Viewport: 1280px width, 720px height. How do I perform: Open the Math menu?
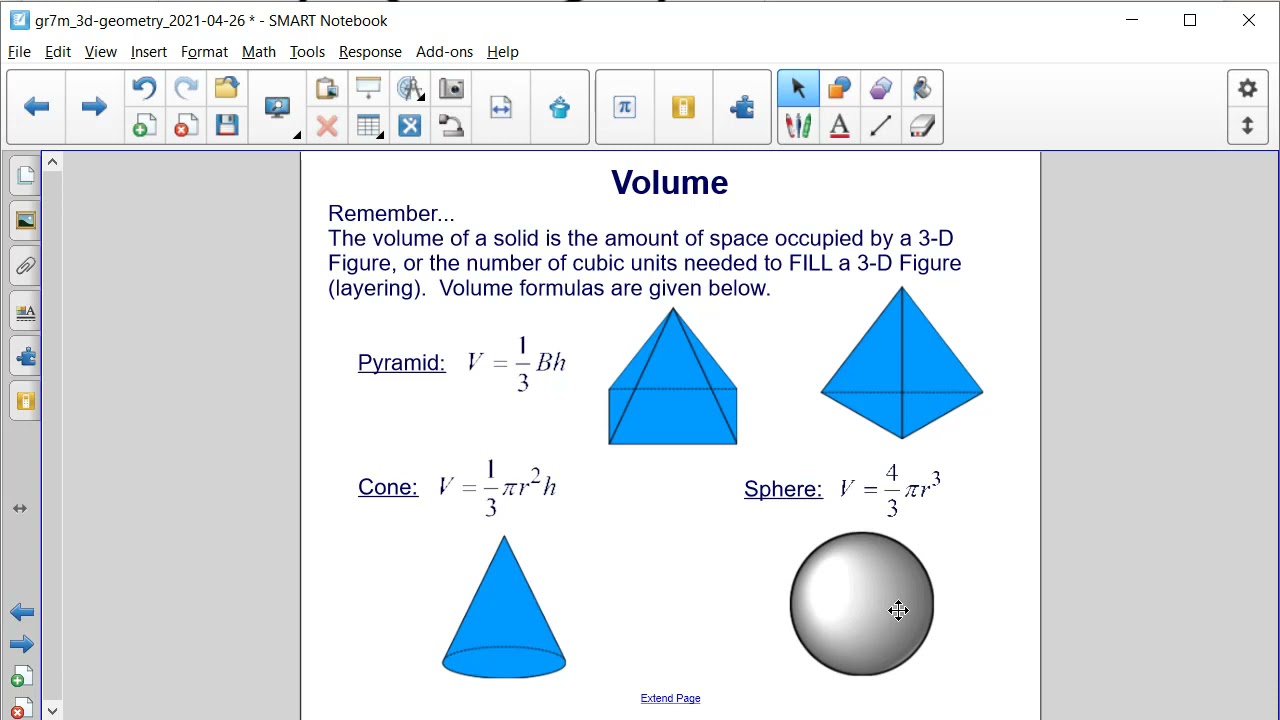point(259,52)
